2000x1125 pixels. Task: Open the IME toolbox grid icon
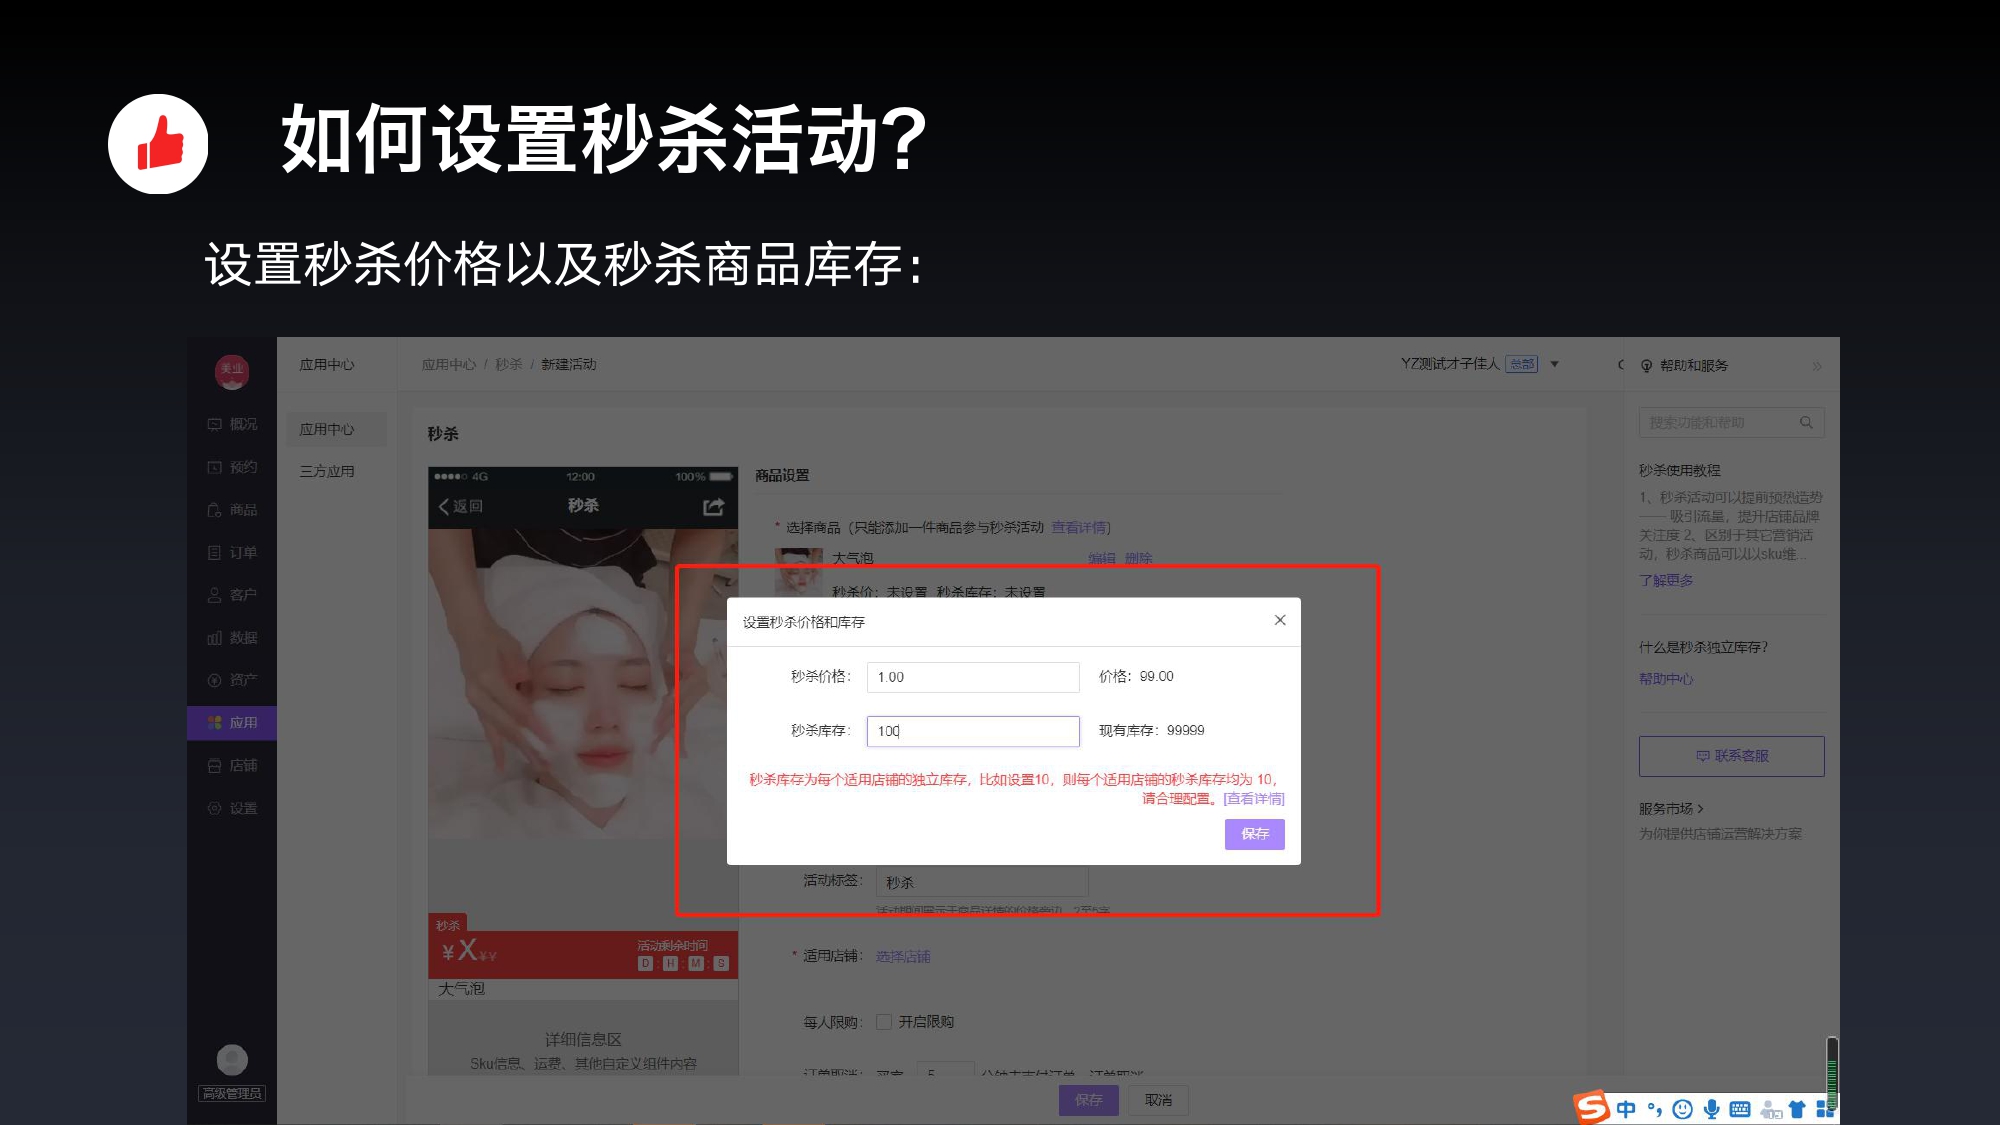[x=1825, y=1109]
